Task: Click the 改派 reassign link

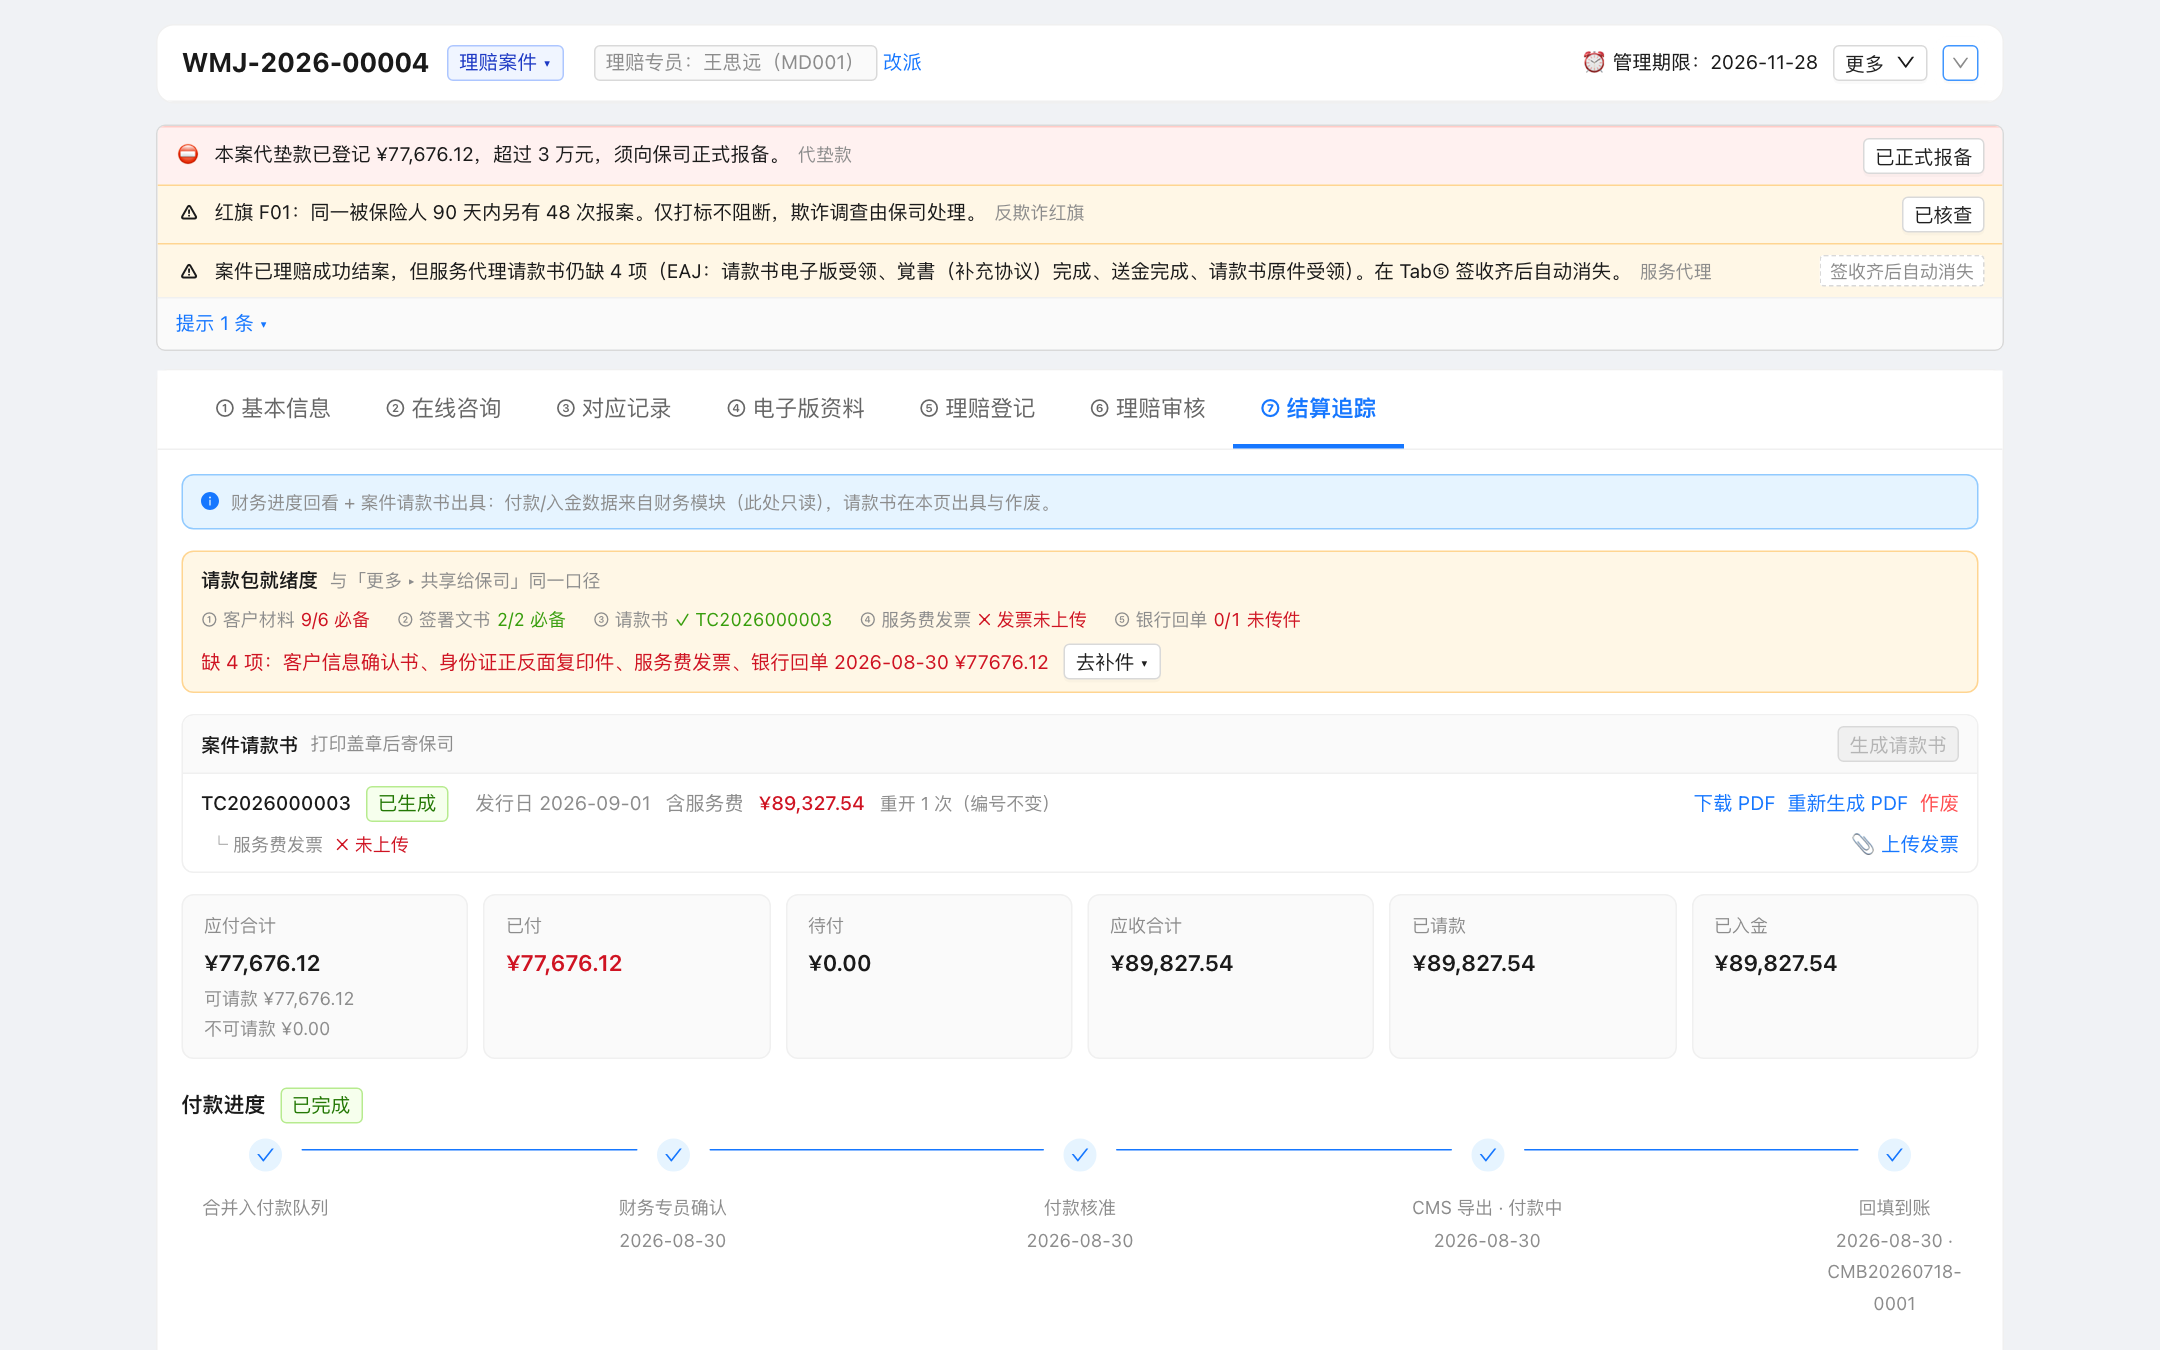Action: tap(902, 62)
